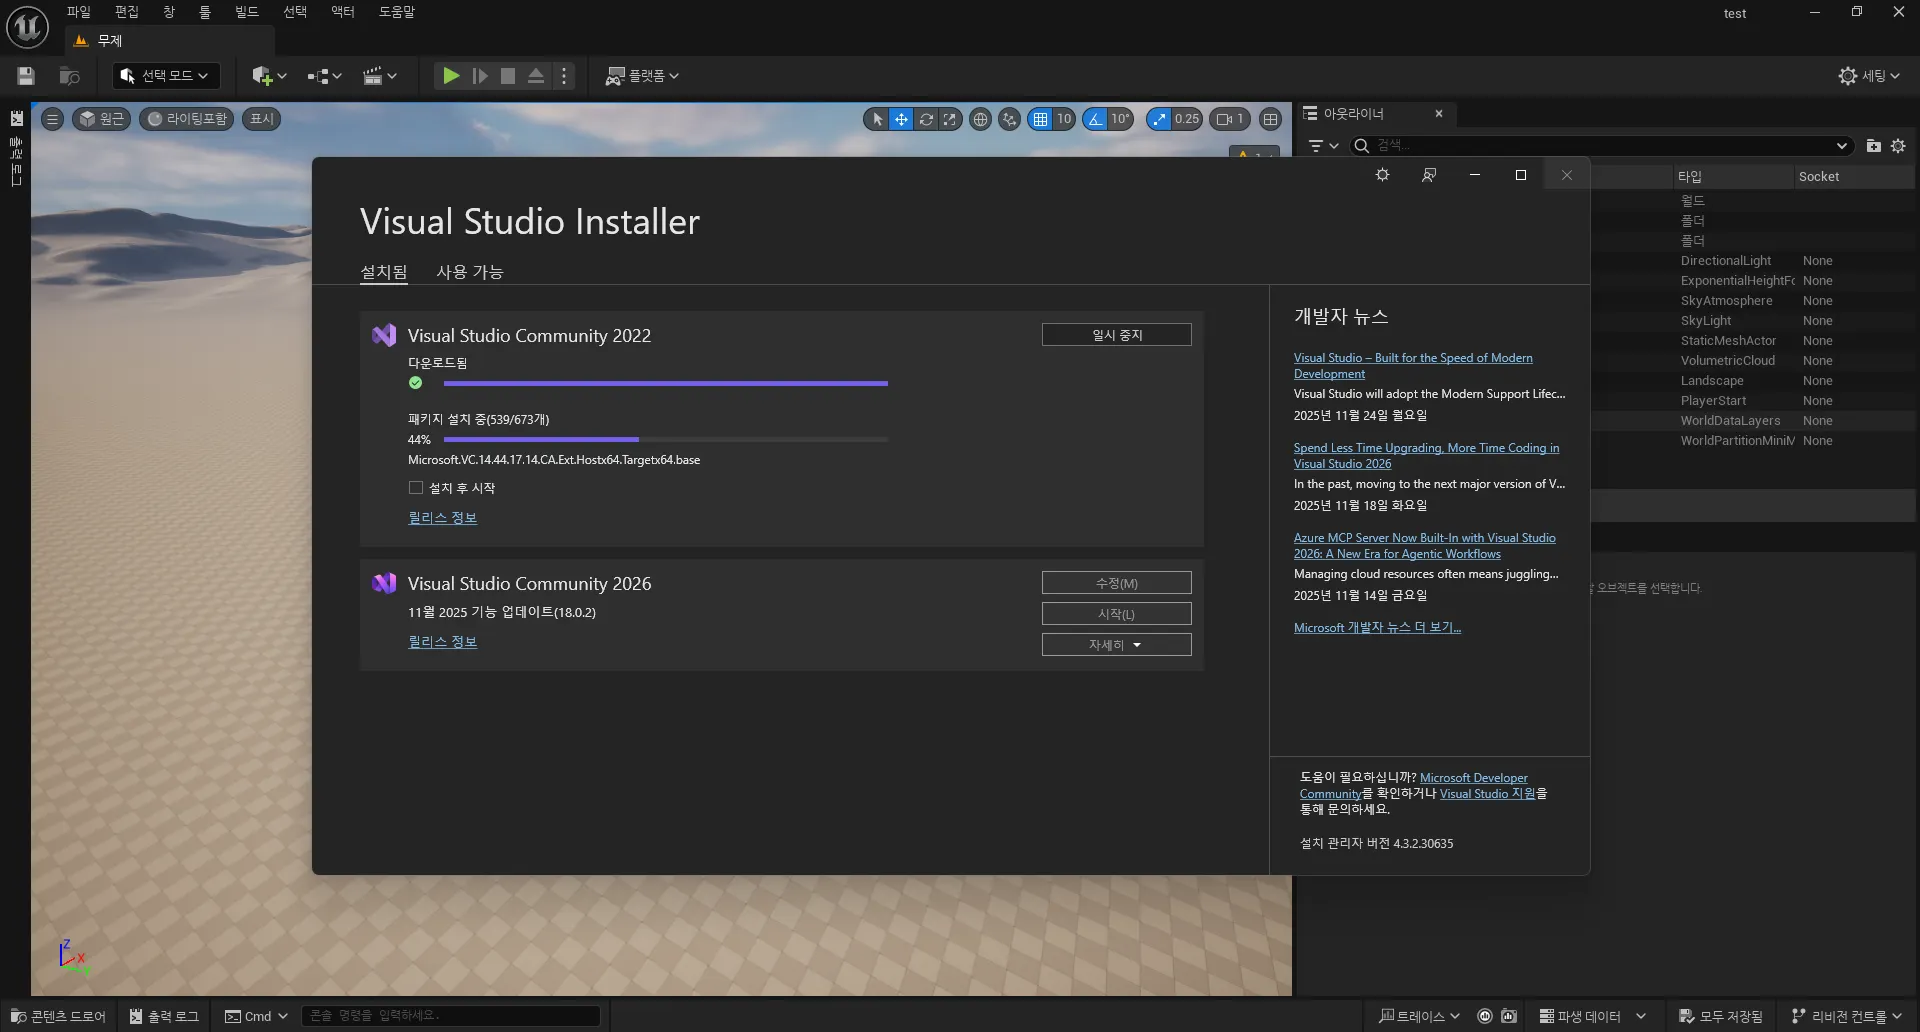Viewport: 1920px width, 1032px height.
Task: Open the 빌드 menu
Action: coord(246,12)
